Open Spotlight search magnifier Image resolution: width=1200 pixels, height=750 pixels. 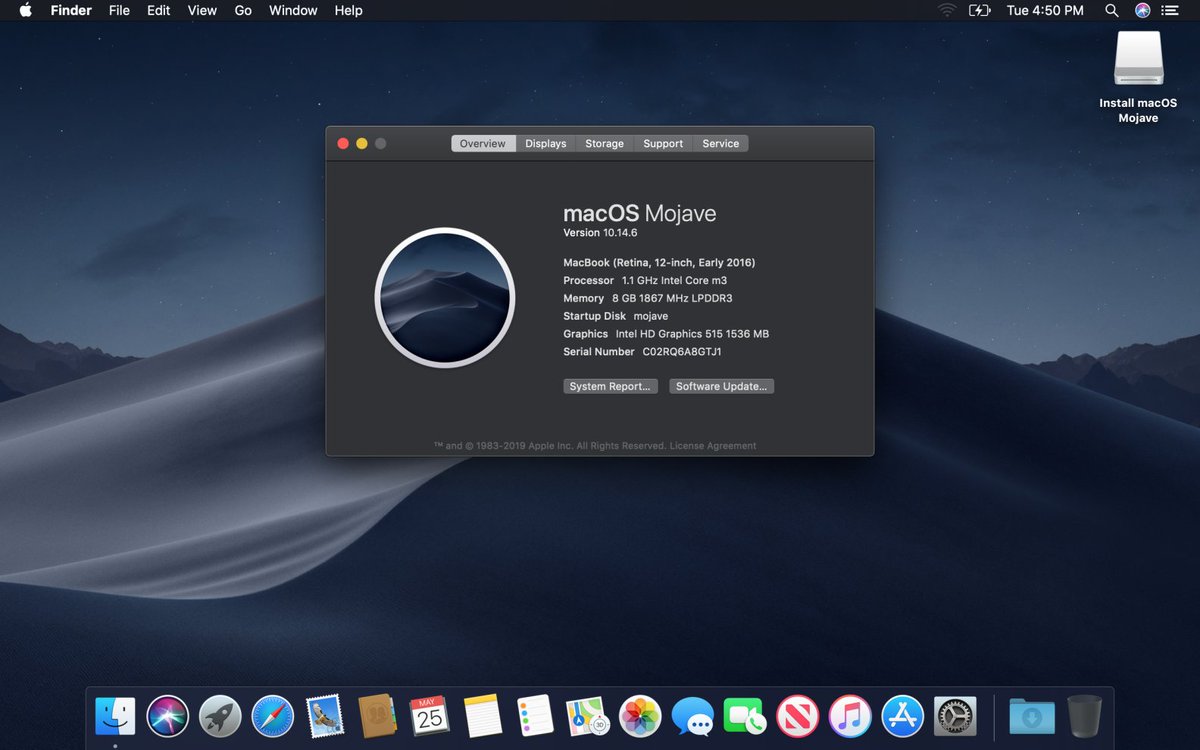pyautogui.click(x=1111, y=10)
